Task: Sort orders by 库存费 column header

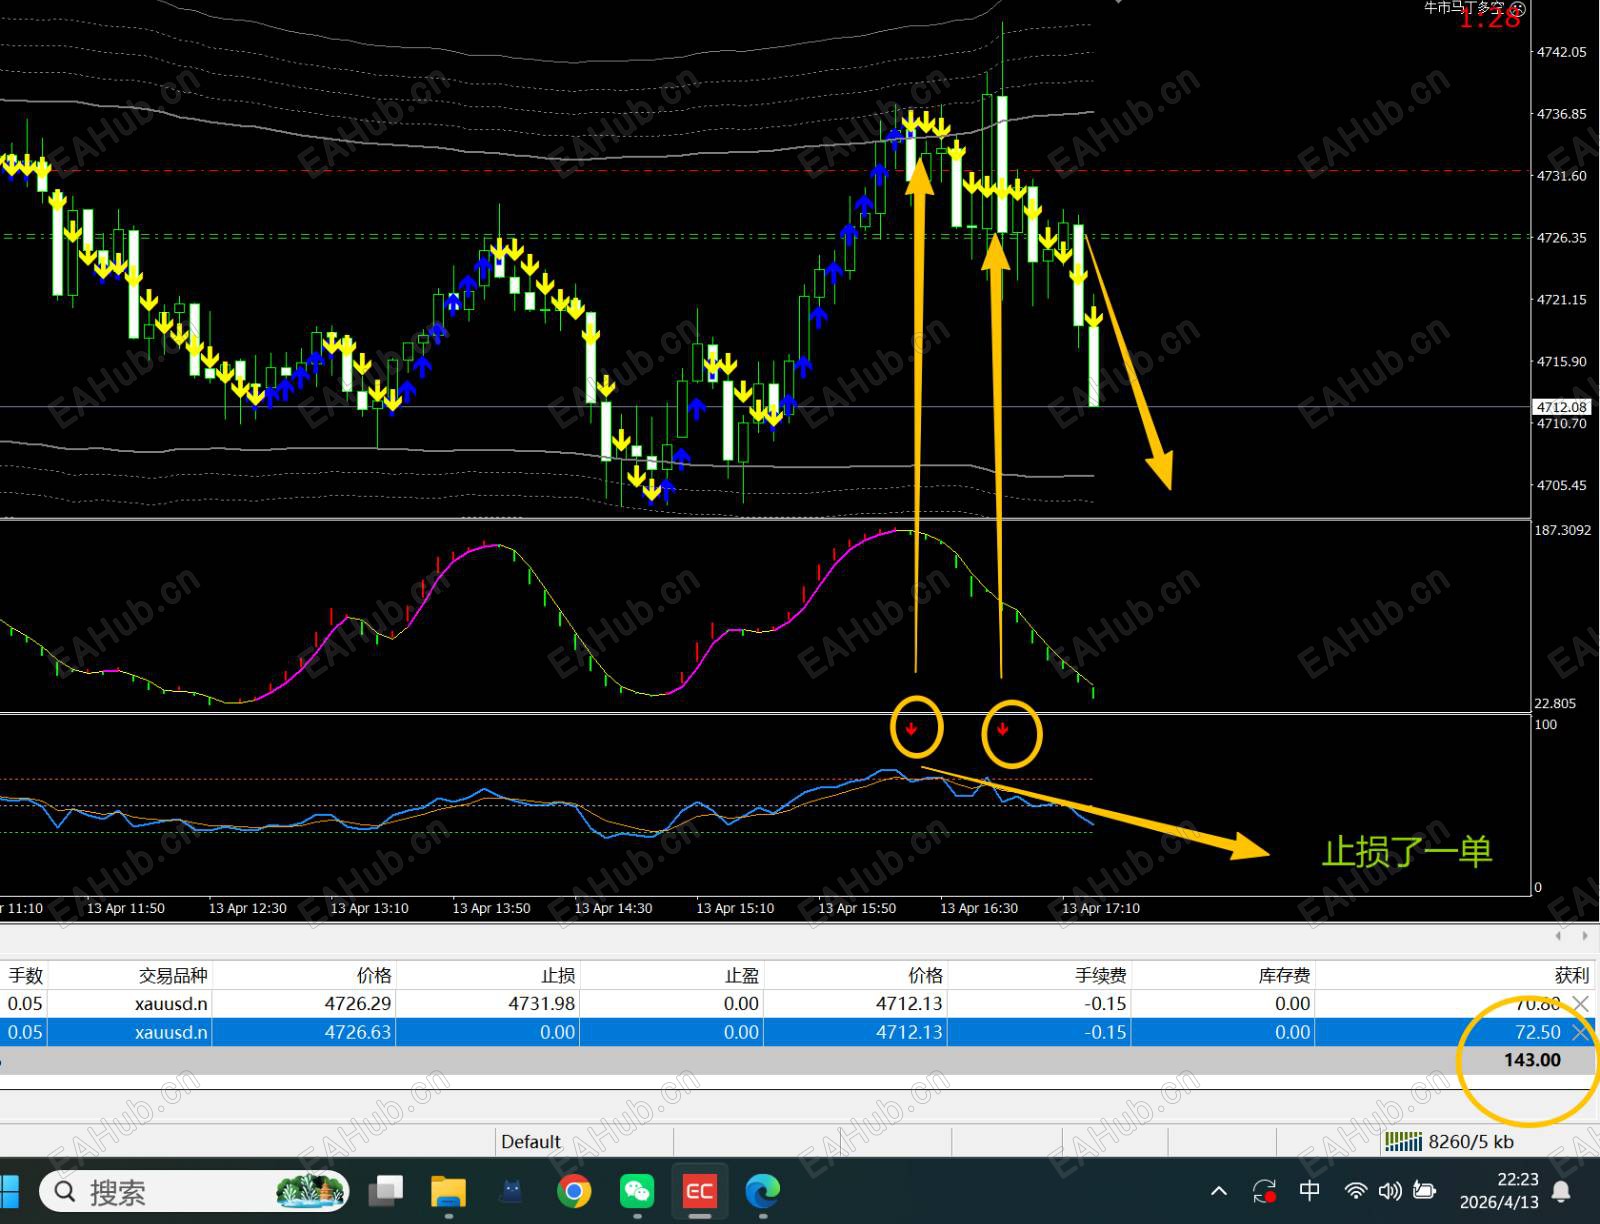Action: click(x=1284, y=975)
